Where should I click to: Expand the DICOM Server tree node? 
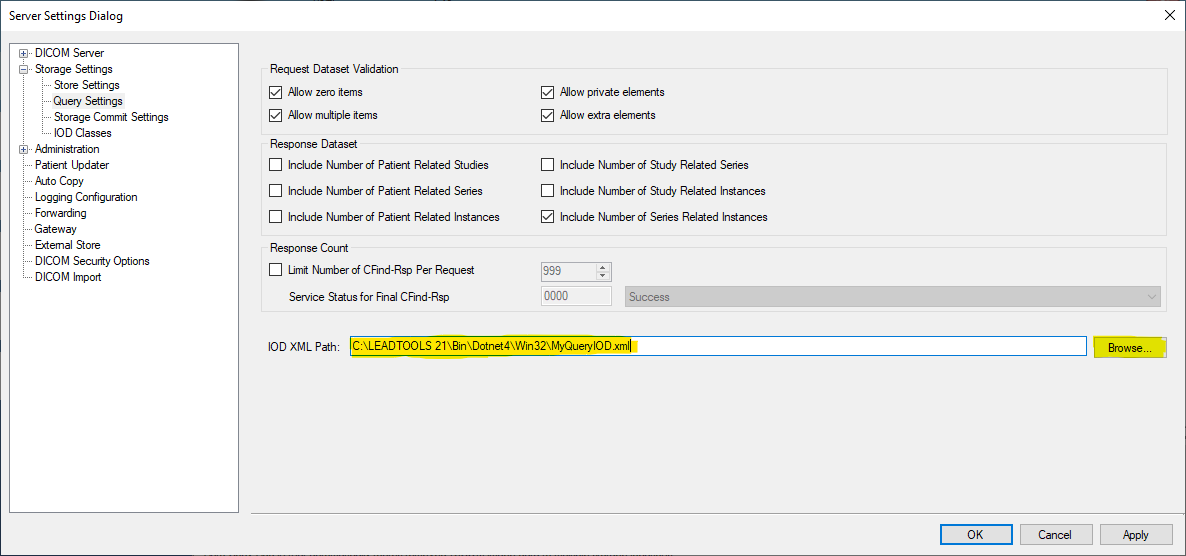(x=23, y=53)
